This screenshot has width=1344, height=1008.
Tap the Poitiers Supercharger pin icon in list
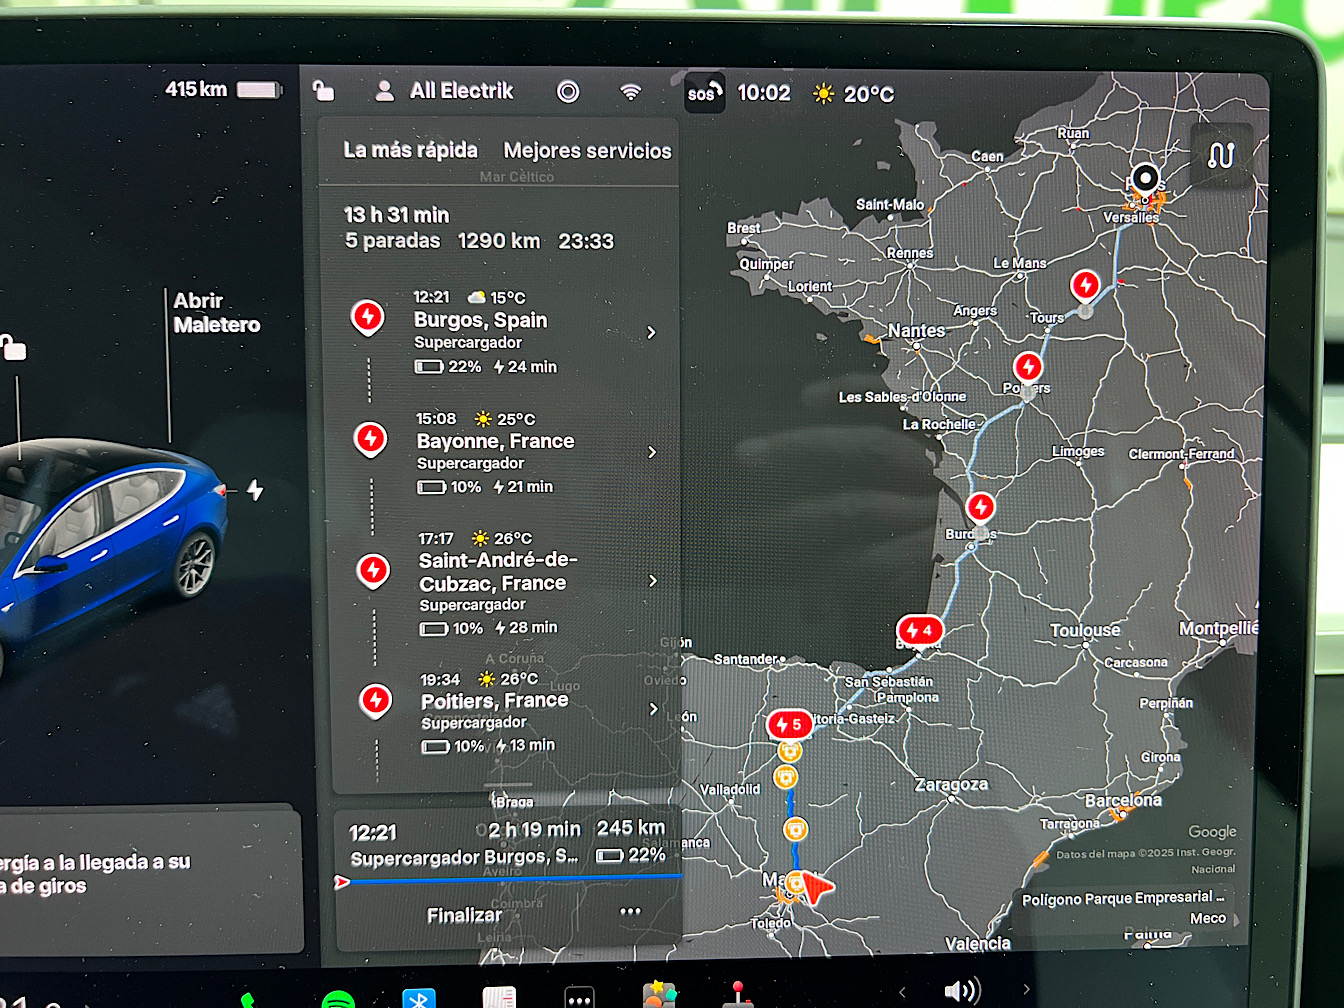[x=376, y=701]
